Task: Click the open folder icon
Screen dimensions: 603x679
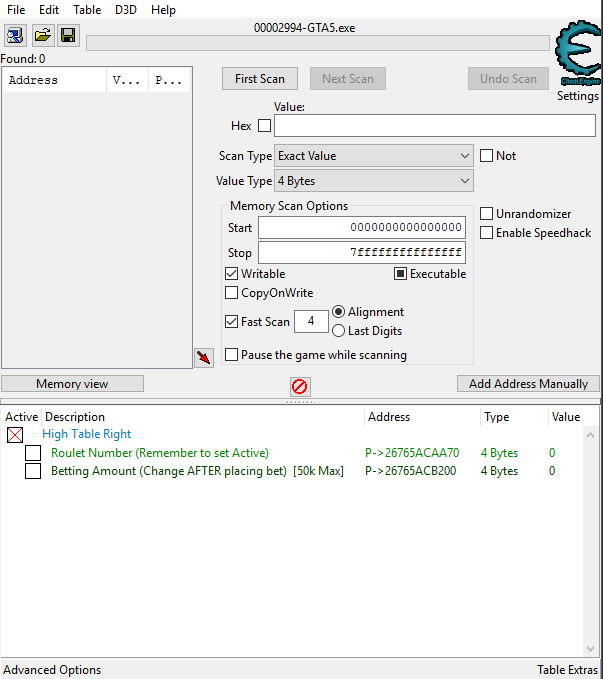Action: click(x=42, y=36)
